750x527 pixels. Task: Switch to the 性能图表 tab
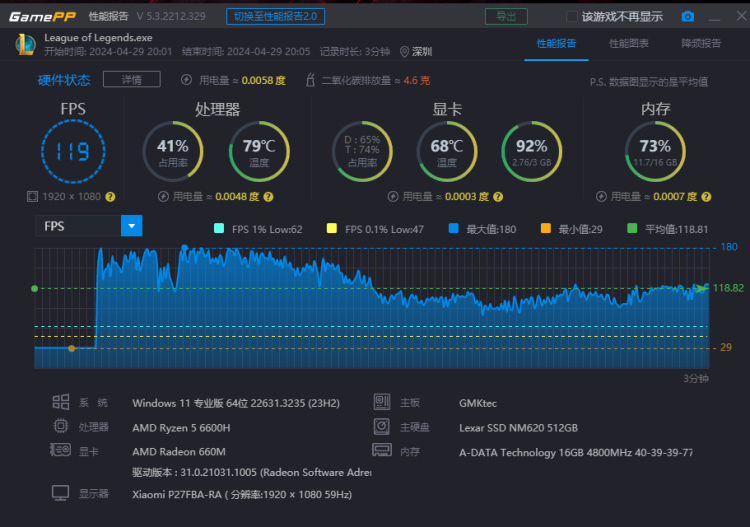[629, 44]
